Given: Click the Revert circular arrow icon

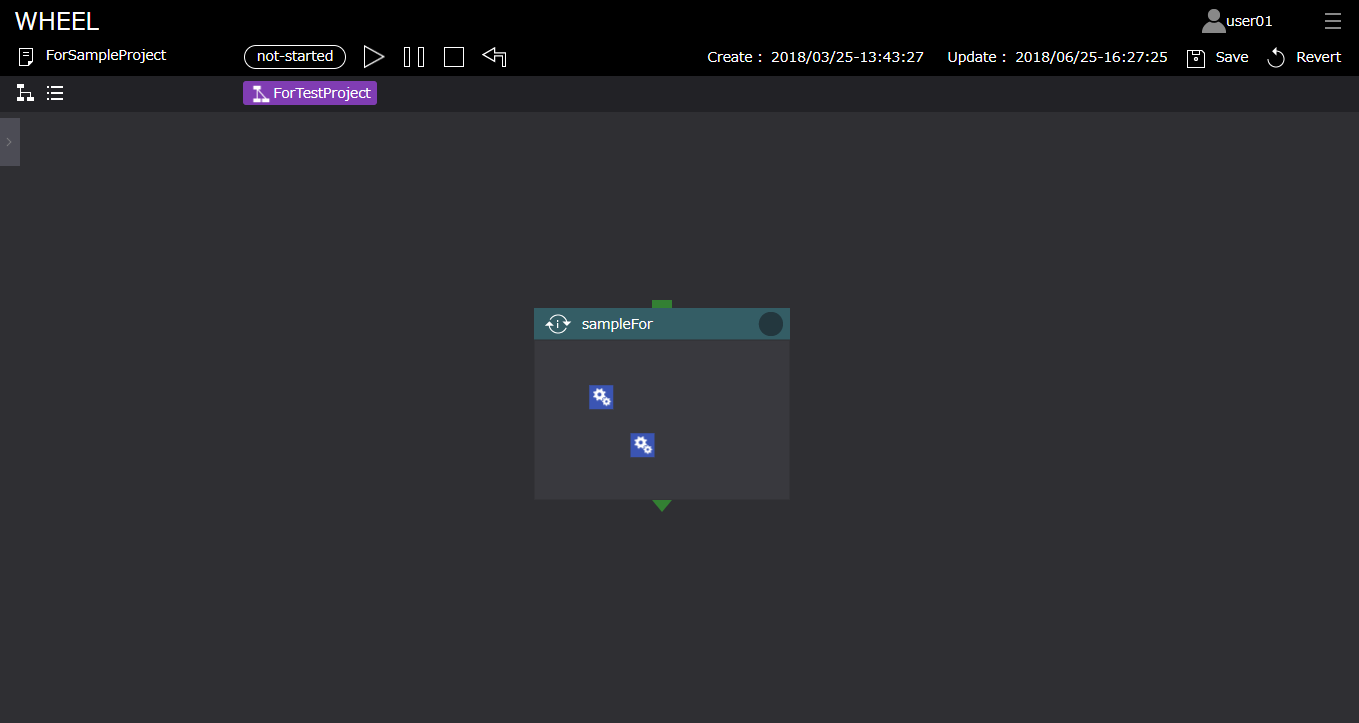Looking at the screenshot, I should tap(1276, 58).
